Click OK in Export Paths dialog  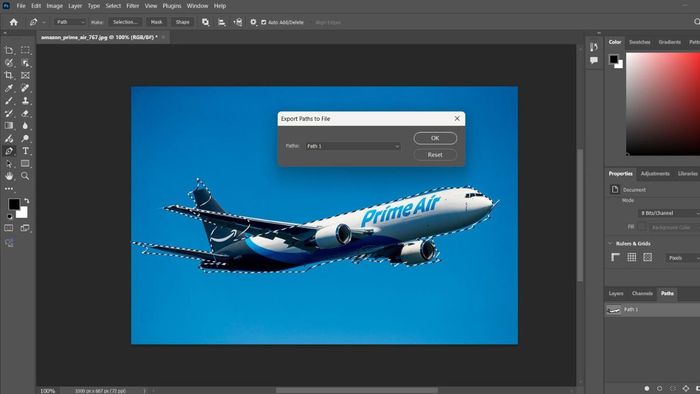[435, 138]
